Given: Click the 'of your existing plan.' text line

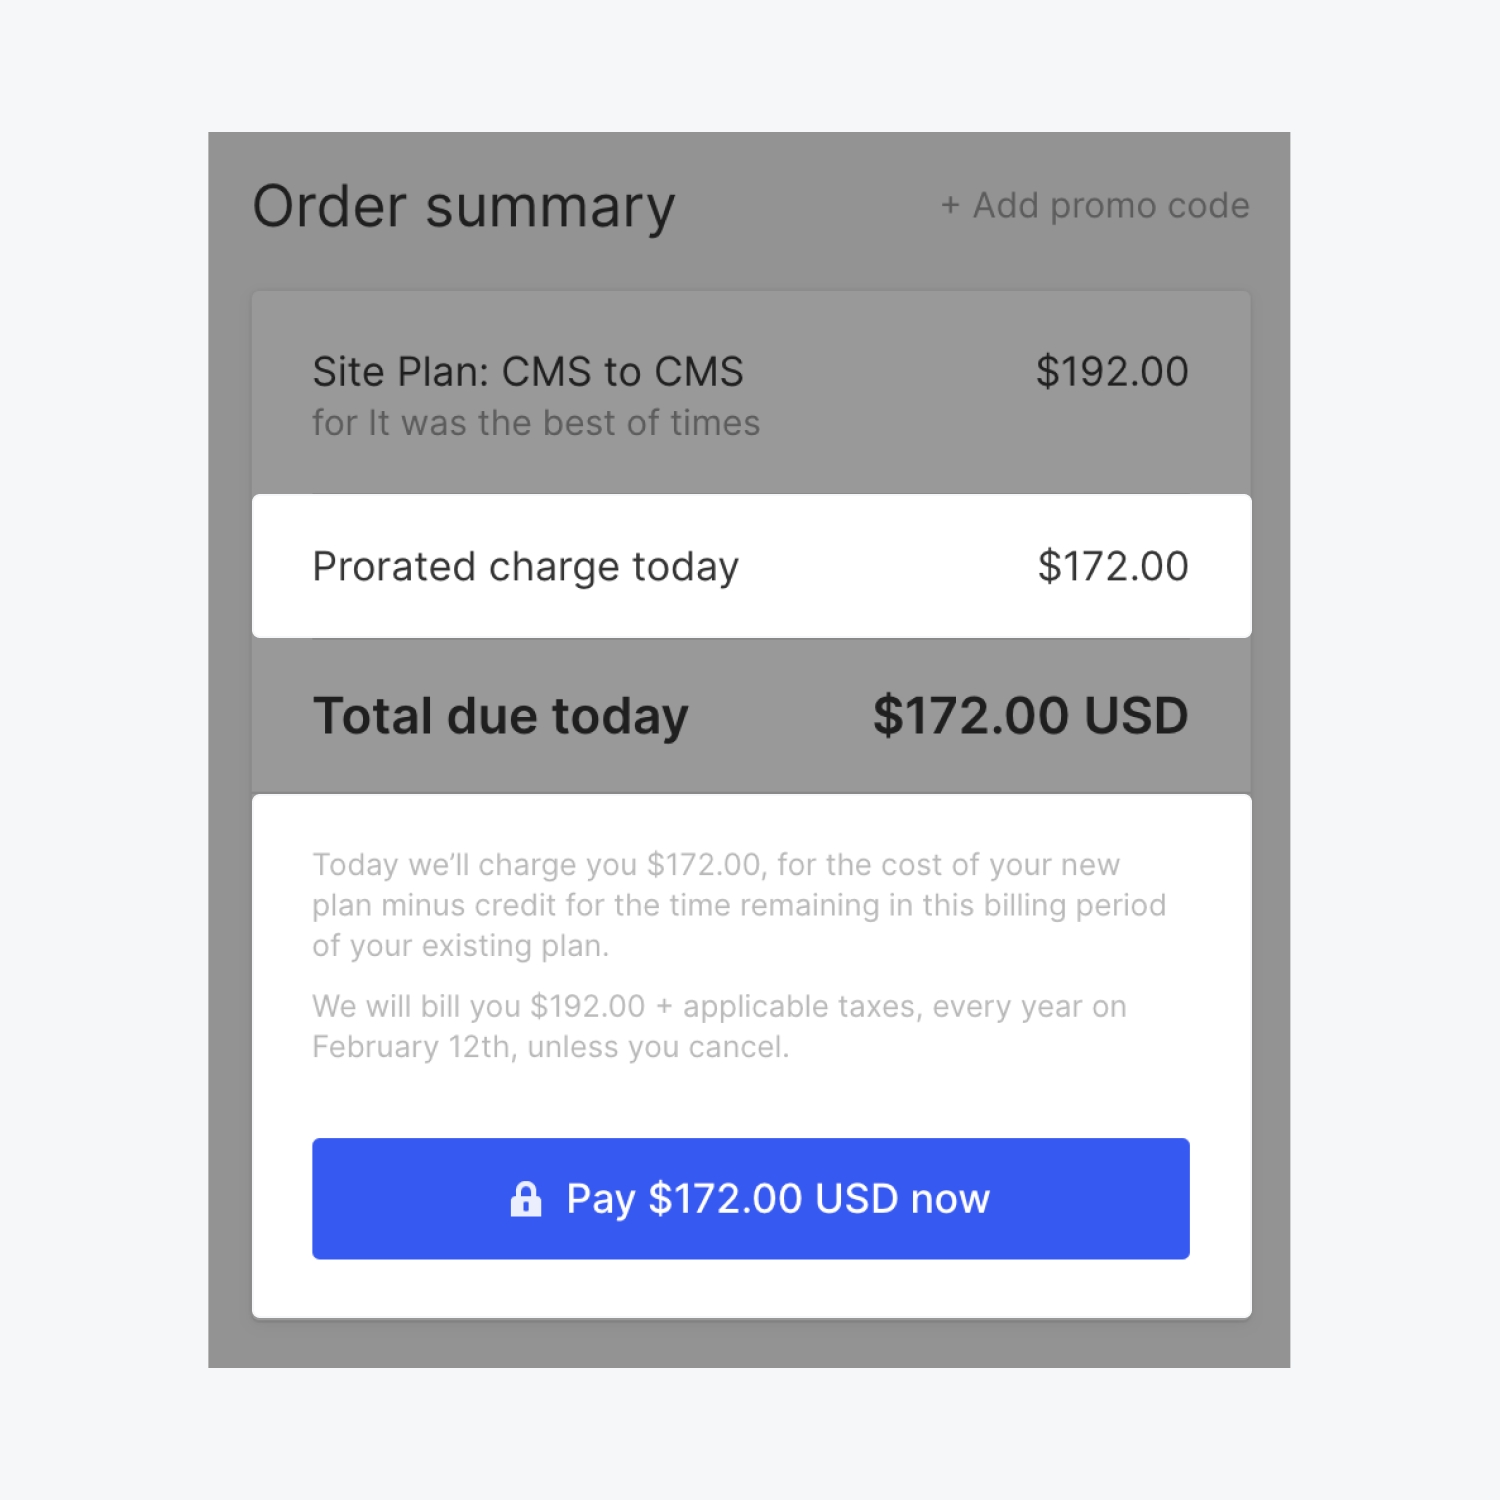Looking at the screenshot, I should pyautogui.click(x=460, y=946).
